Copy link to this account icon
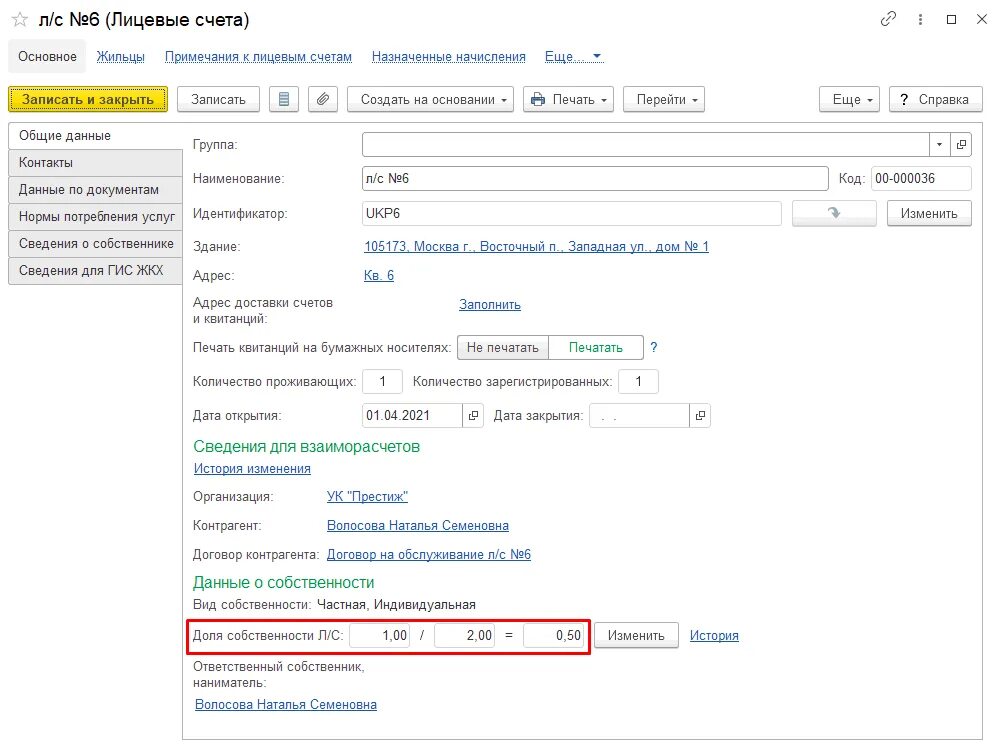 point(888,19)
